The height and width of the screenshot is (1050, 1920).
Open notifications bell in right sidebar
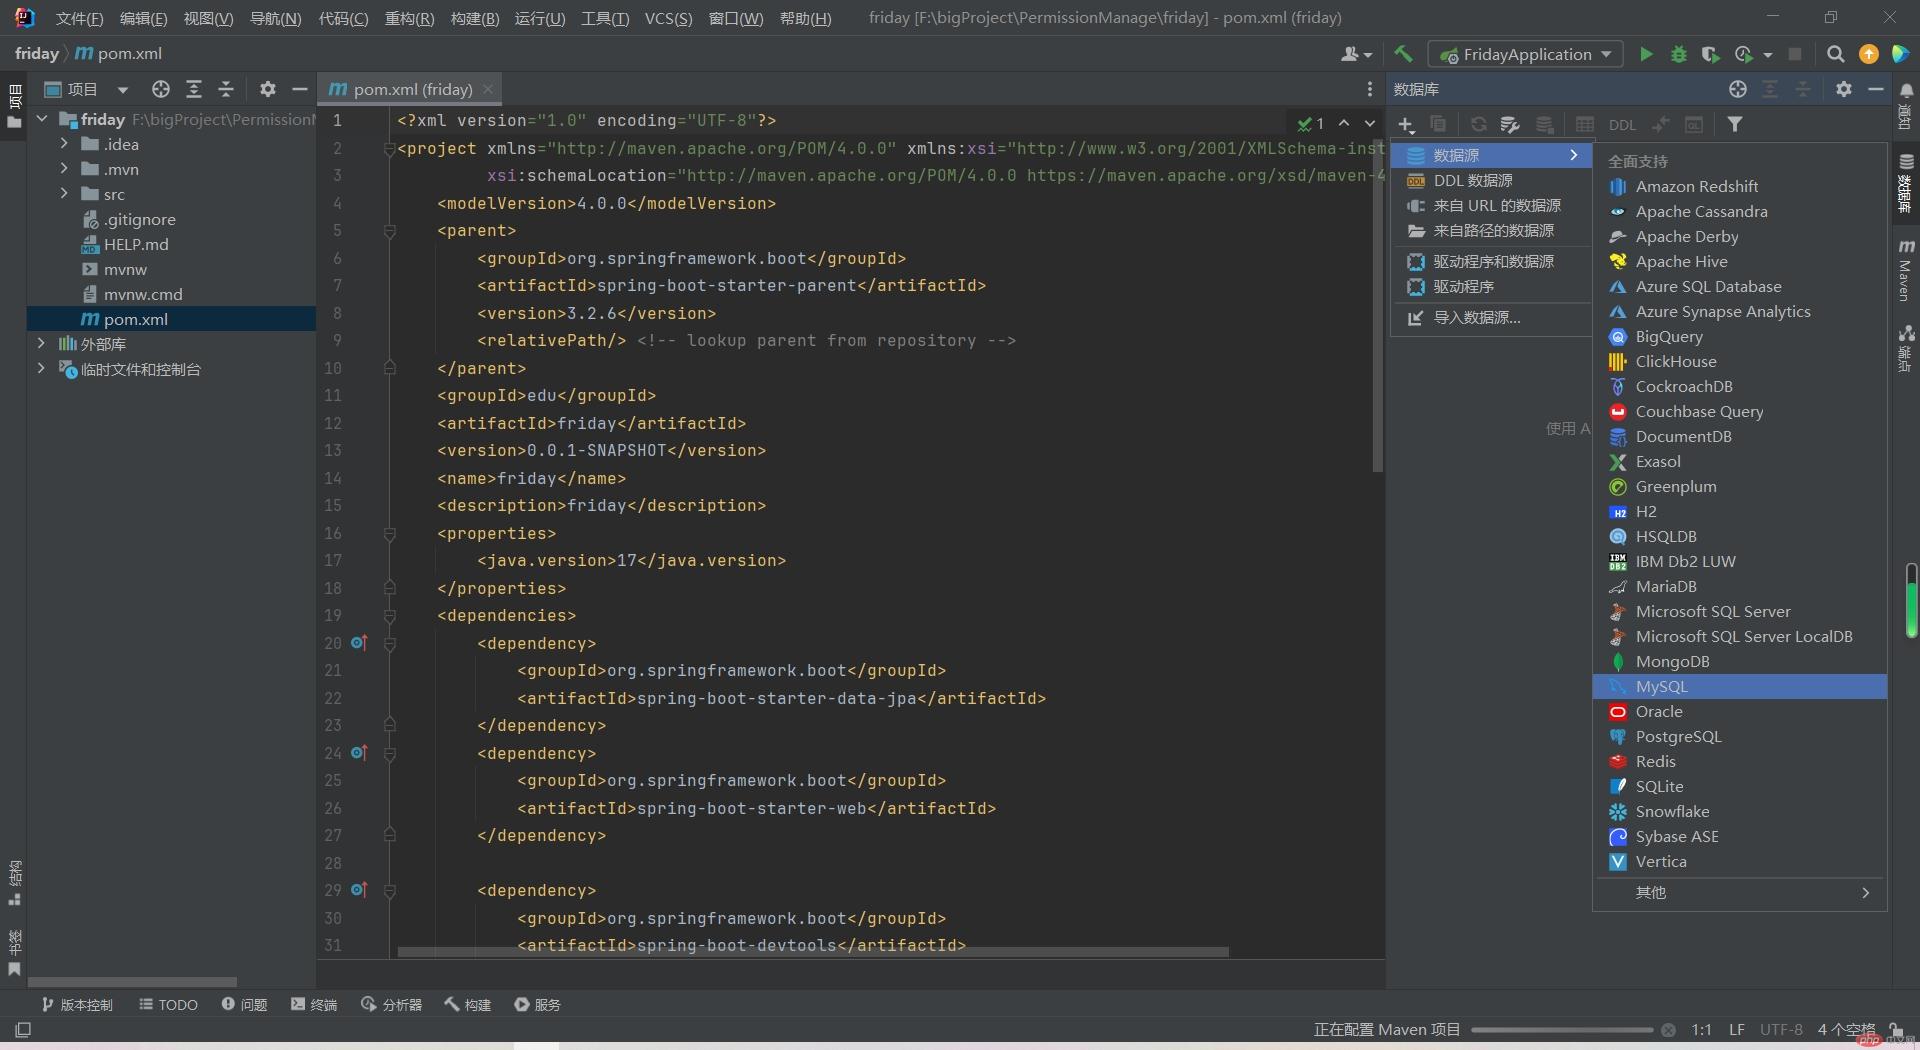(1906, 91)
